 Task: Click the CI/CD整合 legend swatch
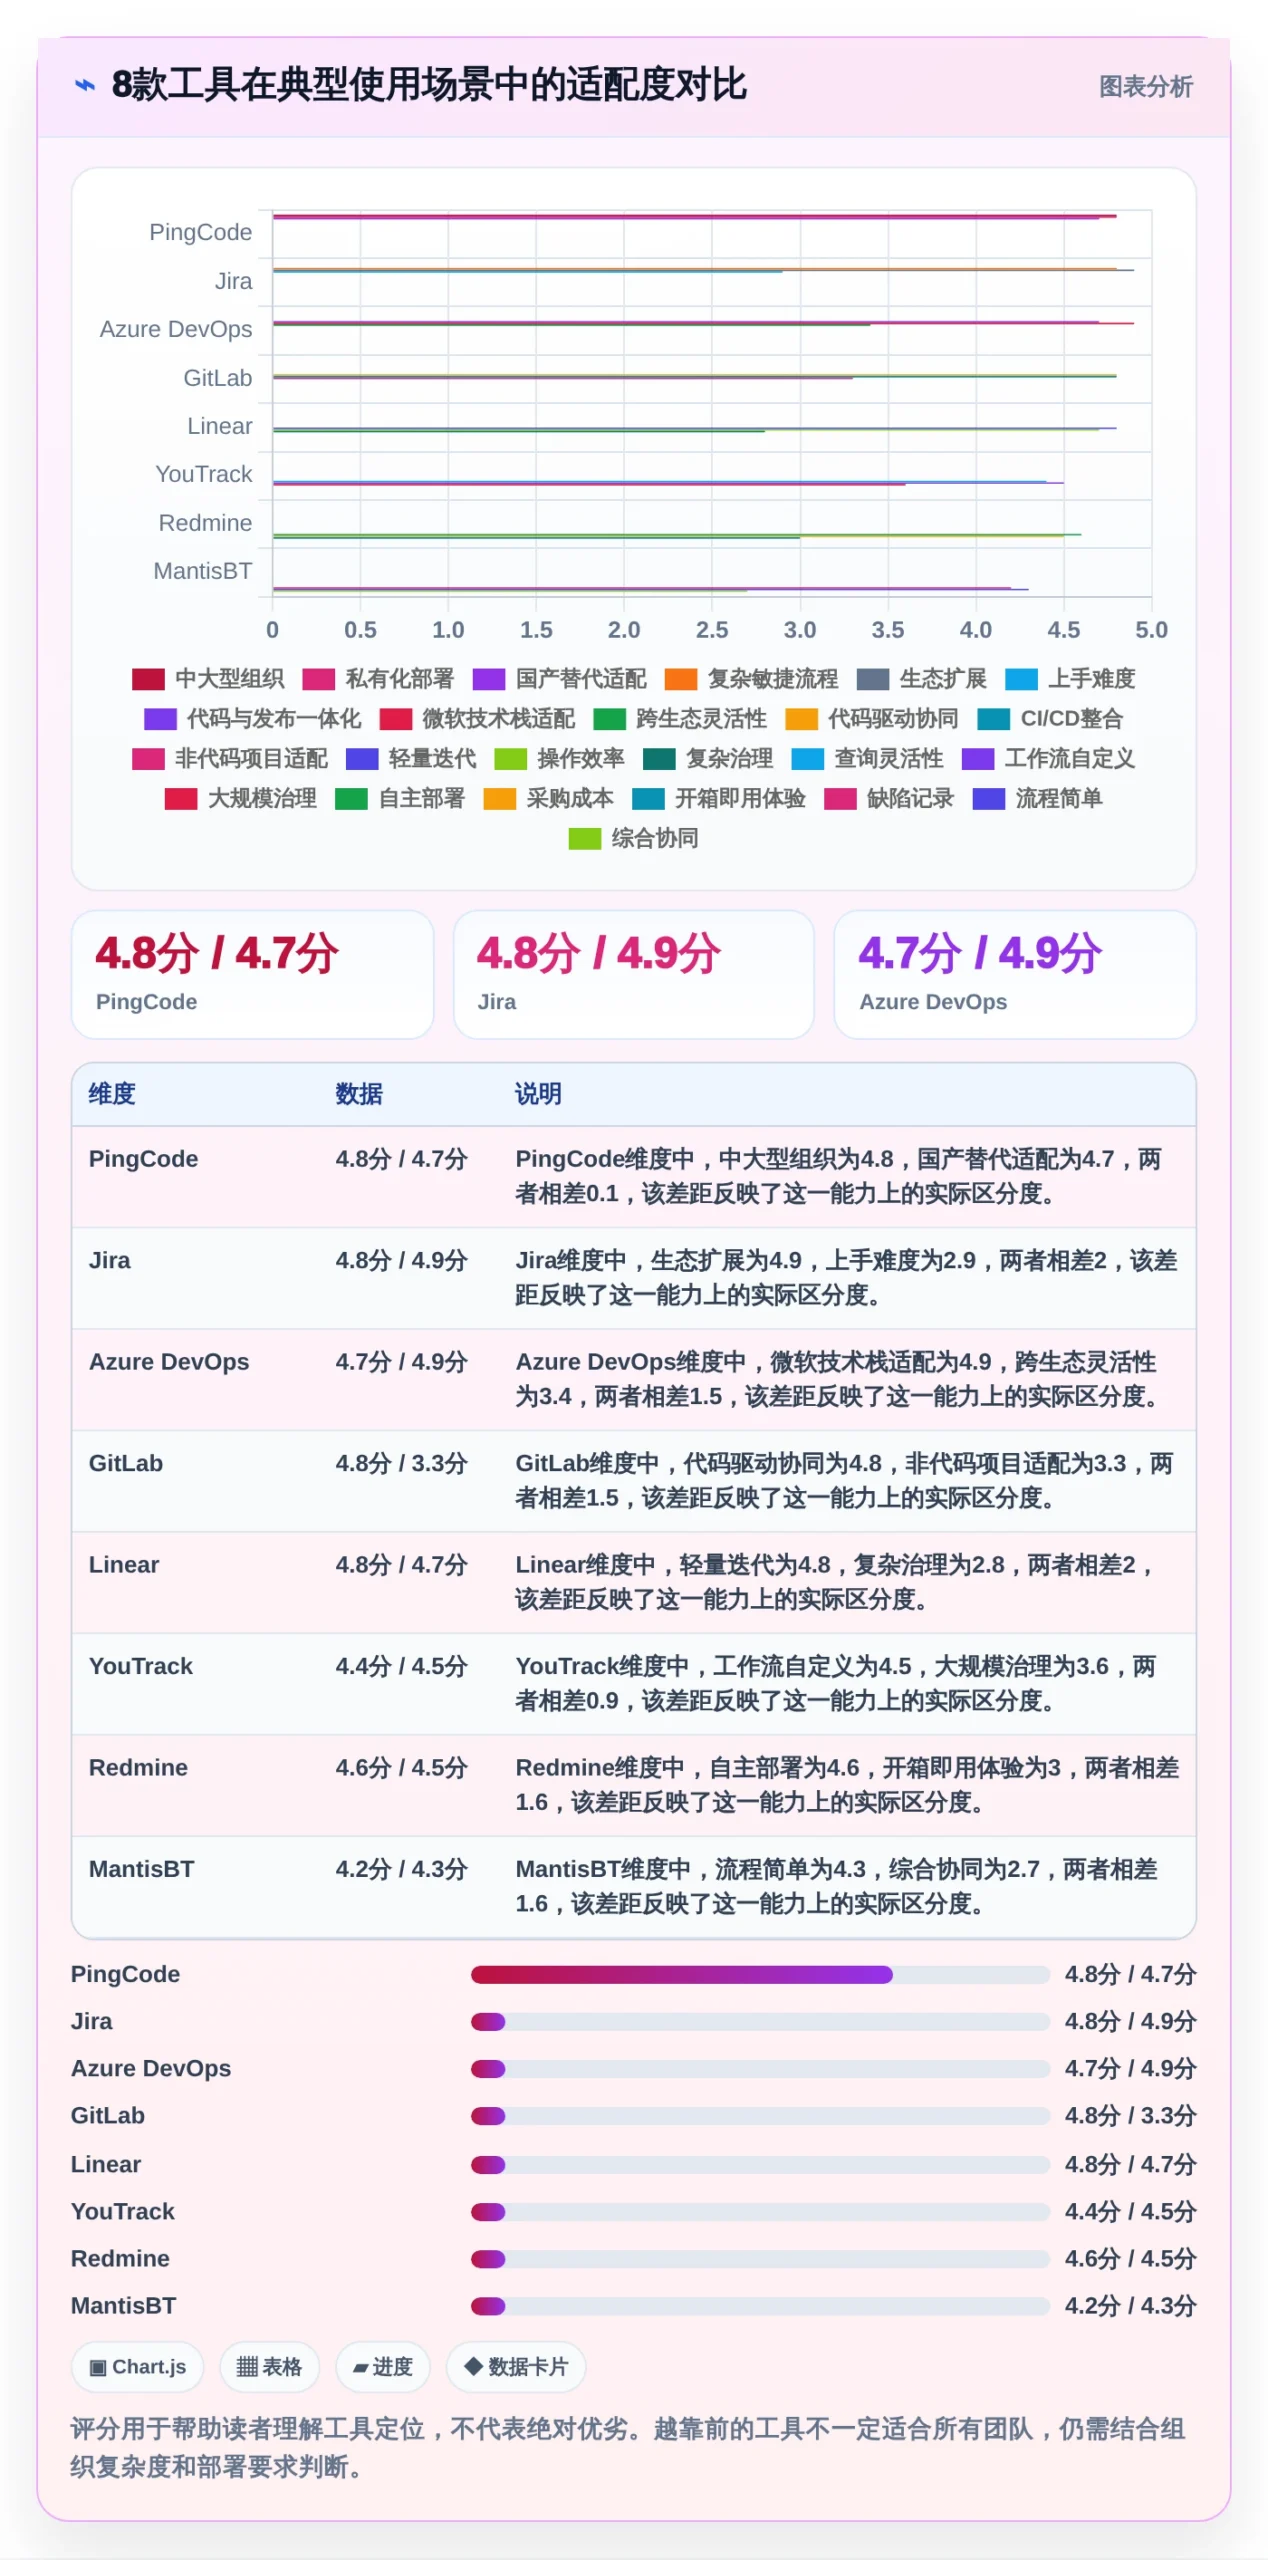993,719
